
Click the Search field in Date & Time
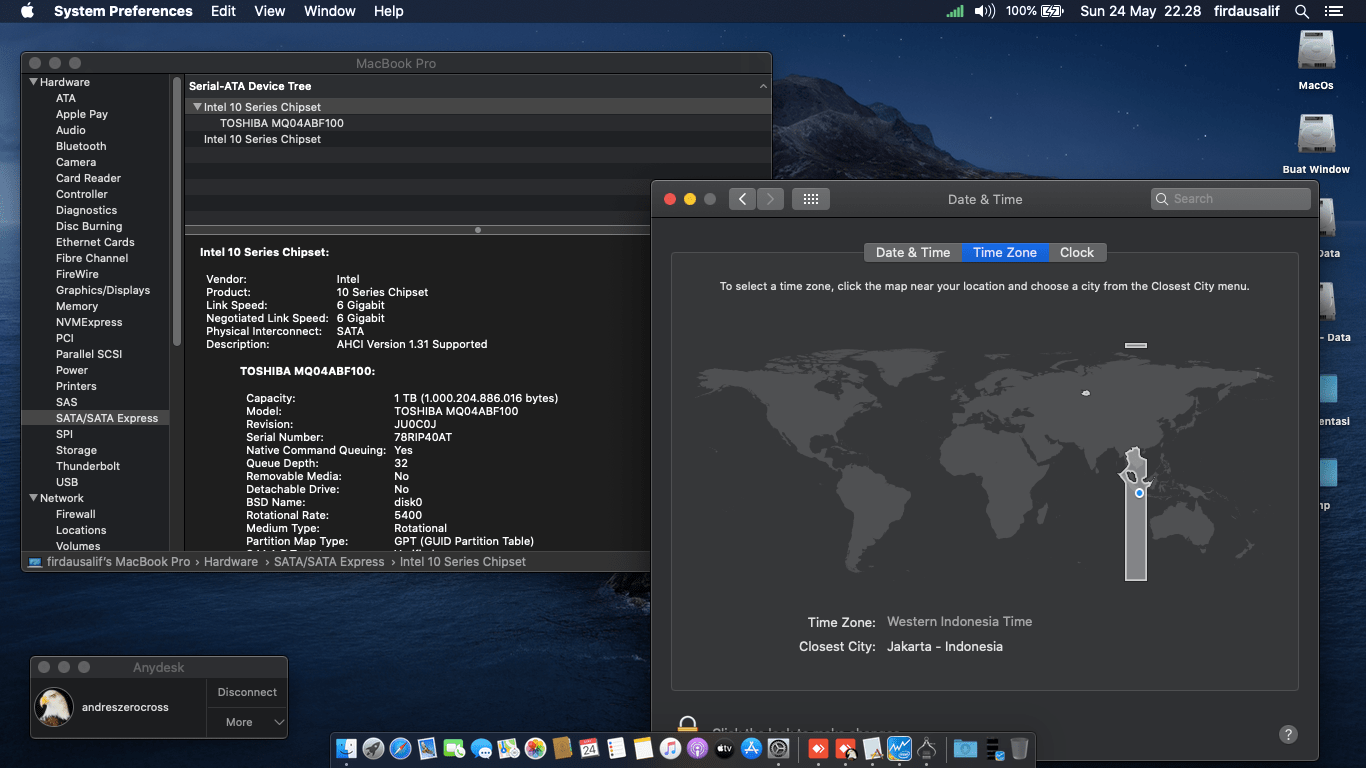1229,198
